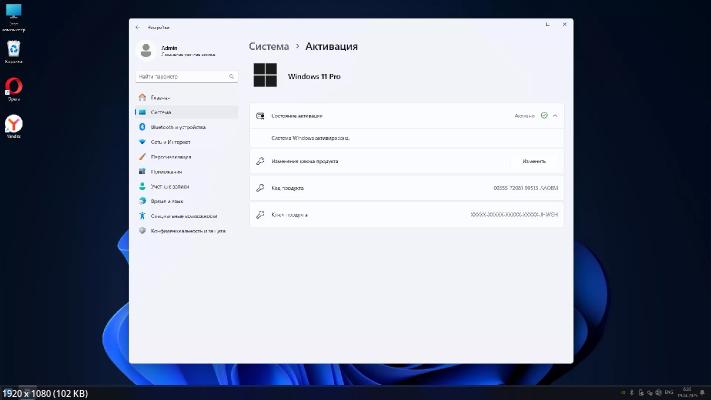Click the Состояние активации row icon
This screenshot has height=400, width=711.
(260, 116)
